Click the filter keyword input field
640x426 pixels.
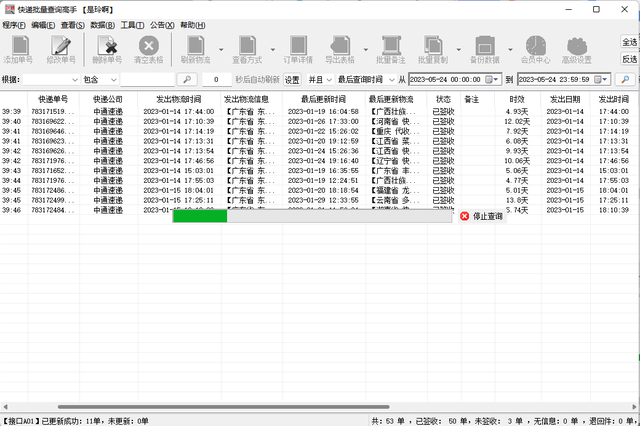(x=147, y=80)
